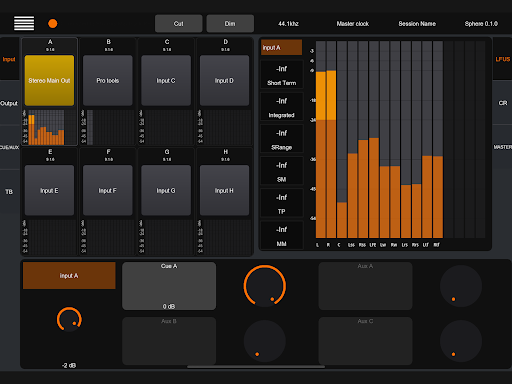Viewport: 512px width, 384px height.
Task: Select the Input E pad
Action: pyautogui.click(x=49, y=190)
